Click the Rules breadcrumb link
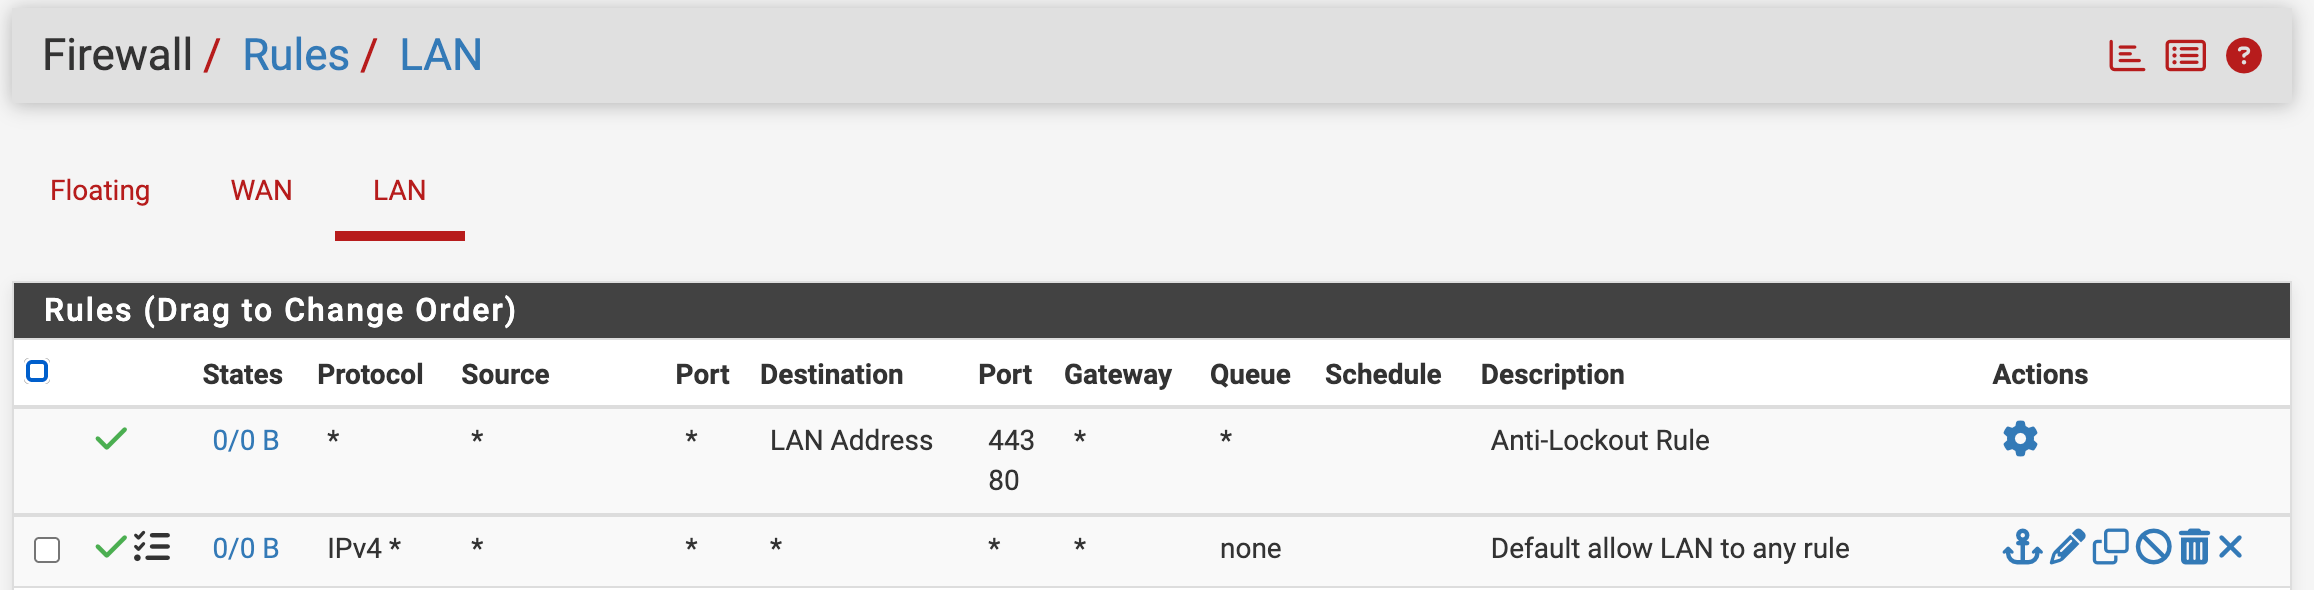The height and width of the screenshot is (590, 2314). (x=296, y=55)
